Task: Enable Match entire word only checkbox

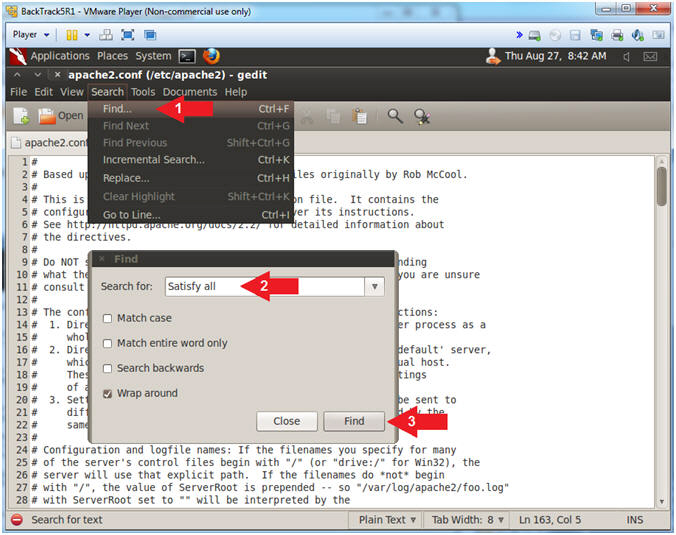Action: (107, 344)
